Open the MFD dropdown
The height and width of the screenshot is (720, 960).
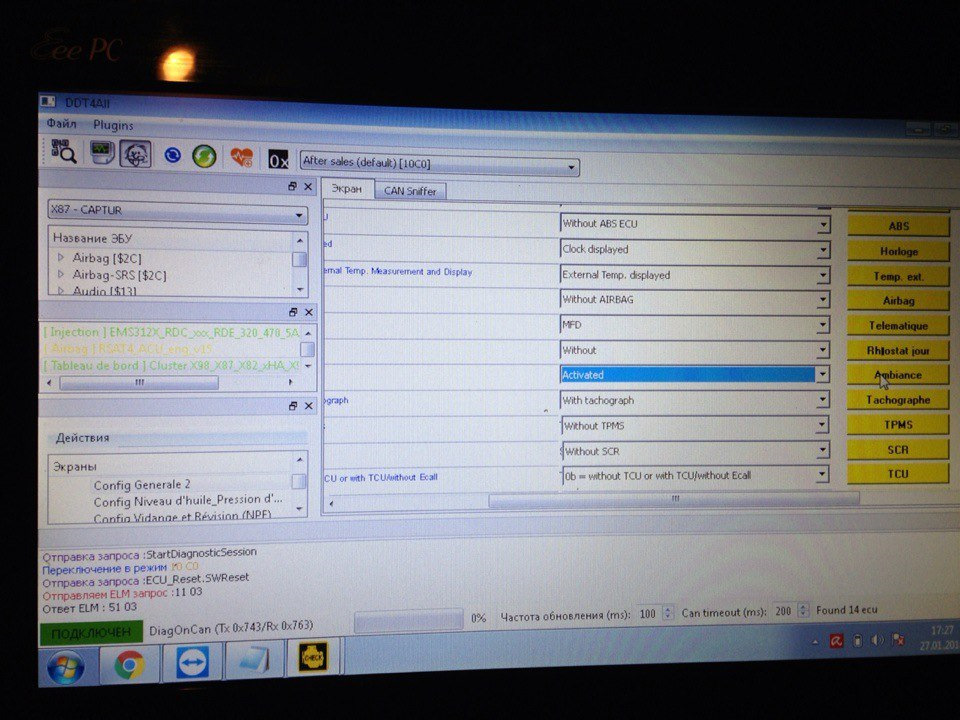click(x=694, y=325)
